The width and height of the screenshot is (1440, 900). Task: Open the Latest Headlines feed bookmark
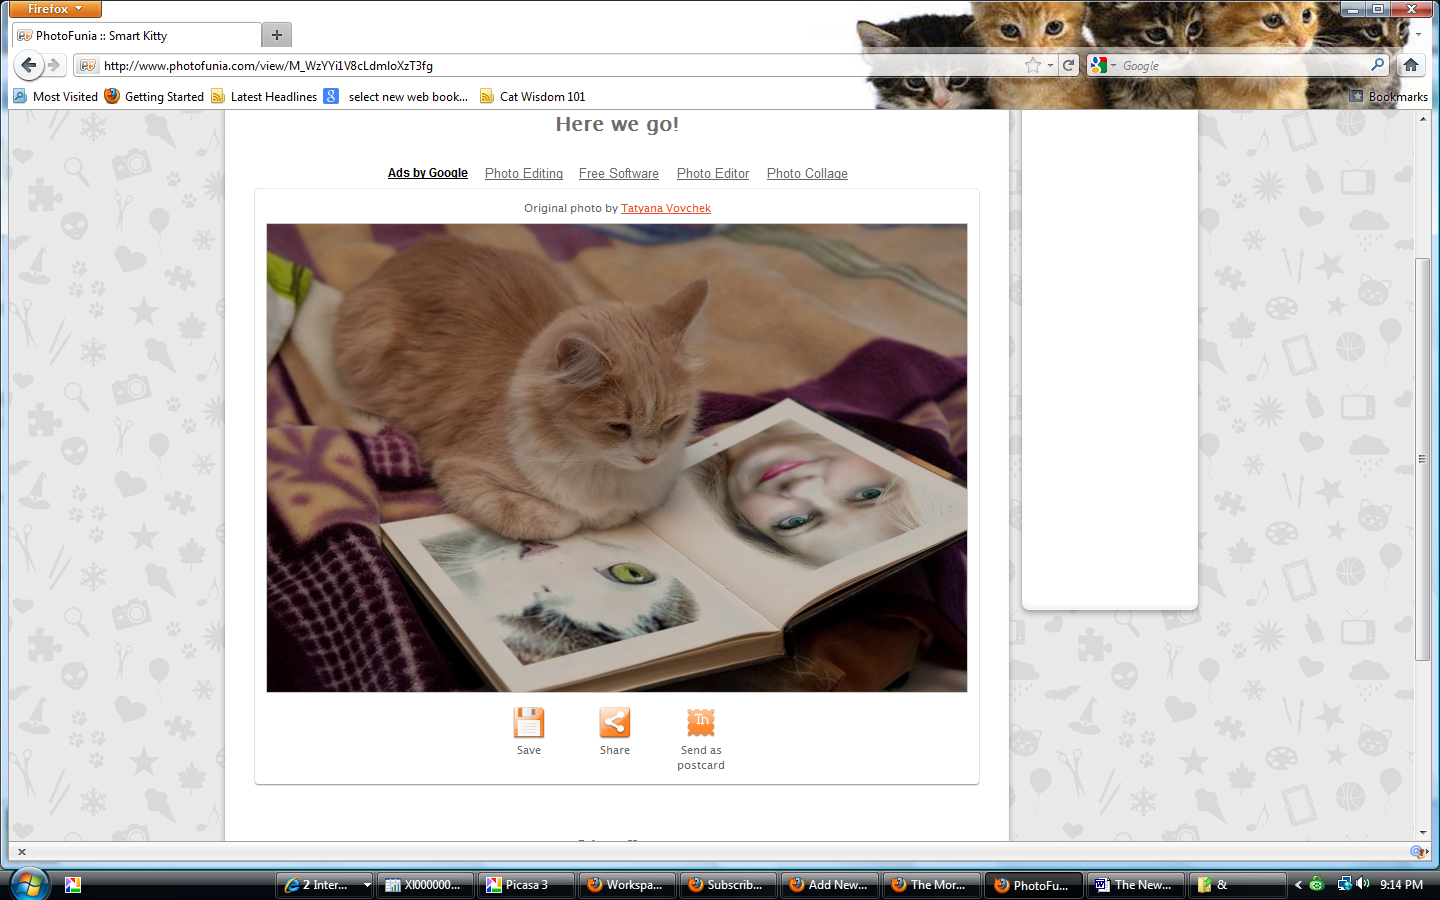point(264,97)
